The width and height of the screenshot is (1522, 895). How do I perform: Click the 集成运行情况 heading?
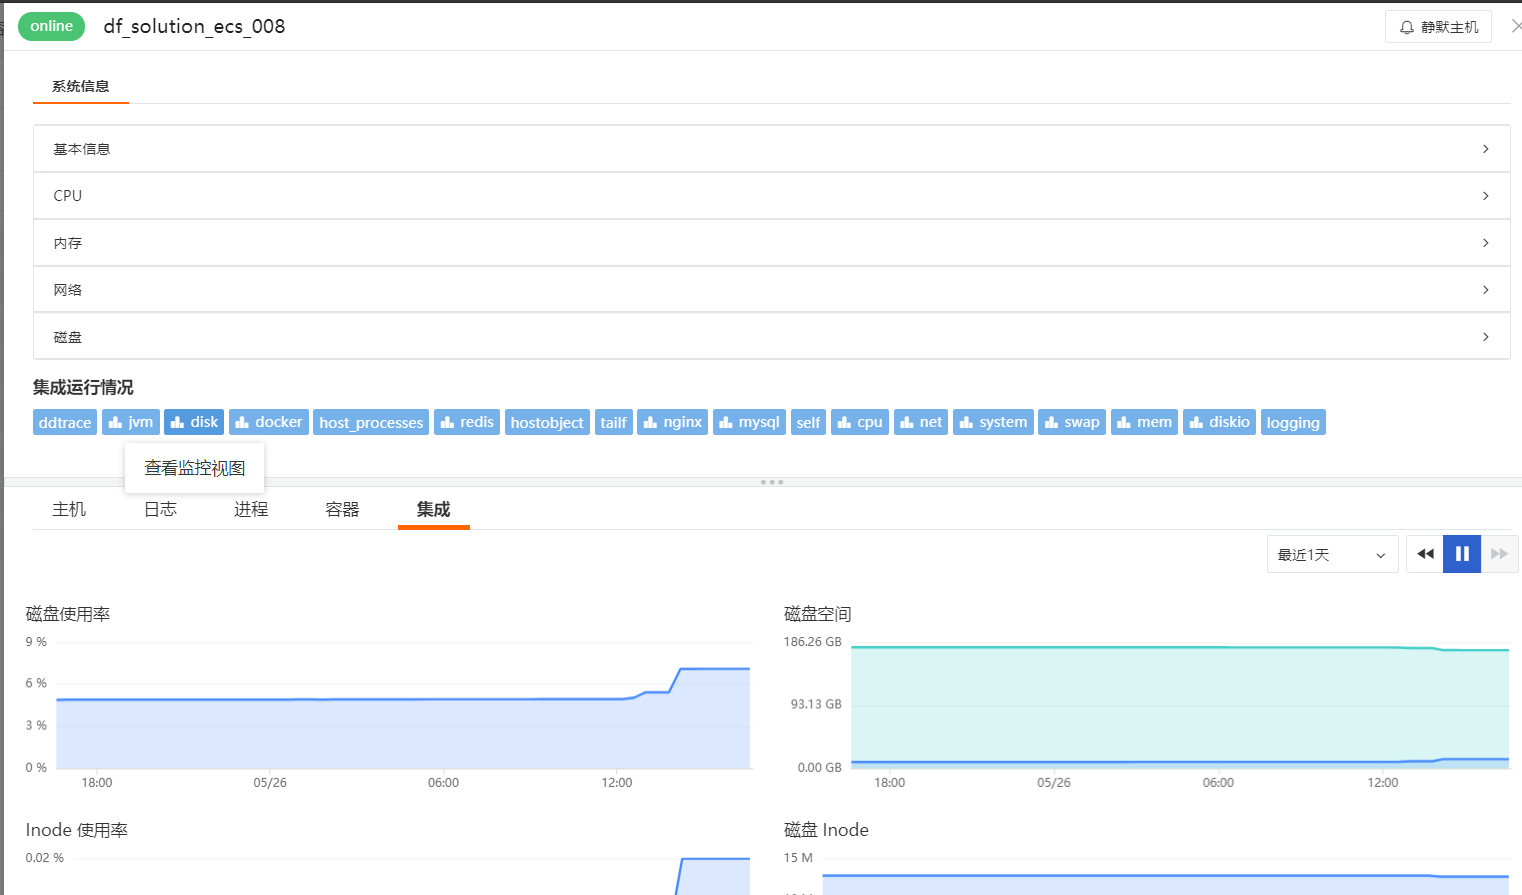click(x=83, y=387)
